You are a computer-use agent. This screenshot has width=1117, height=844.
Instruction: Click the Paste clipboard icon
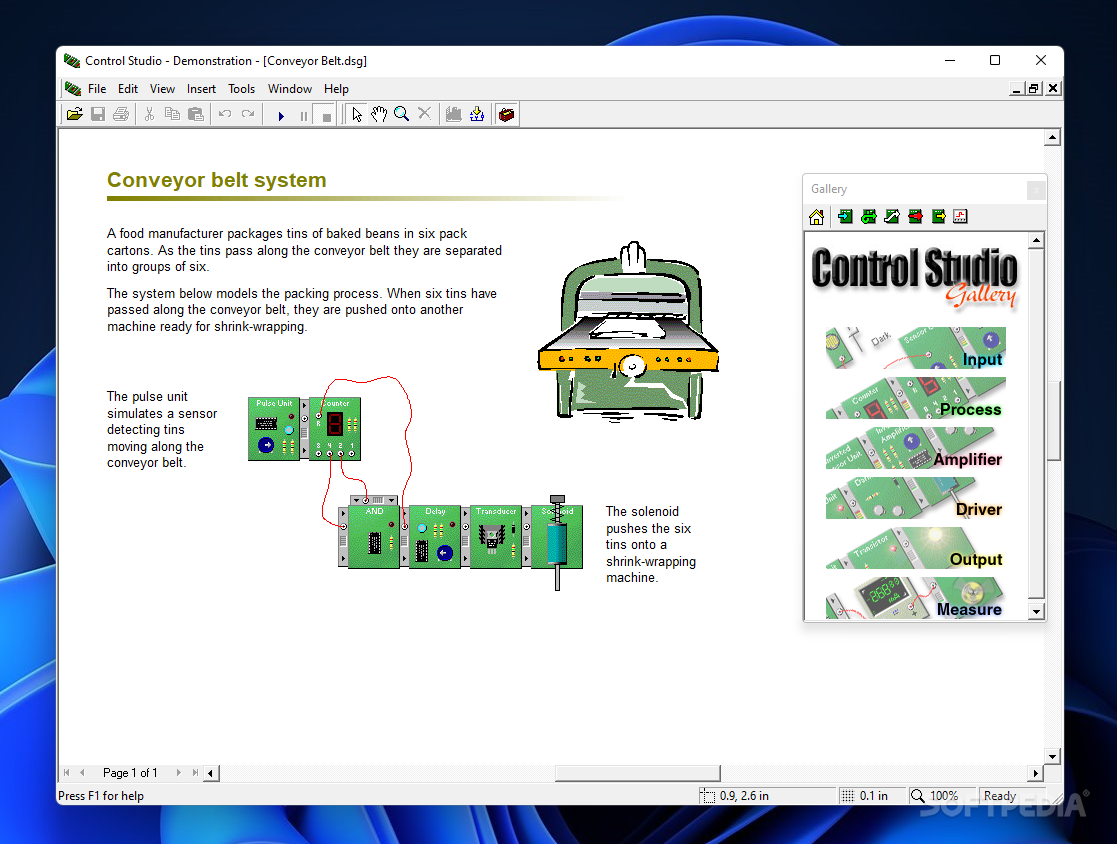(x=195, y=114)
